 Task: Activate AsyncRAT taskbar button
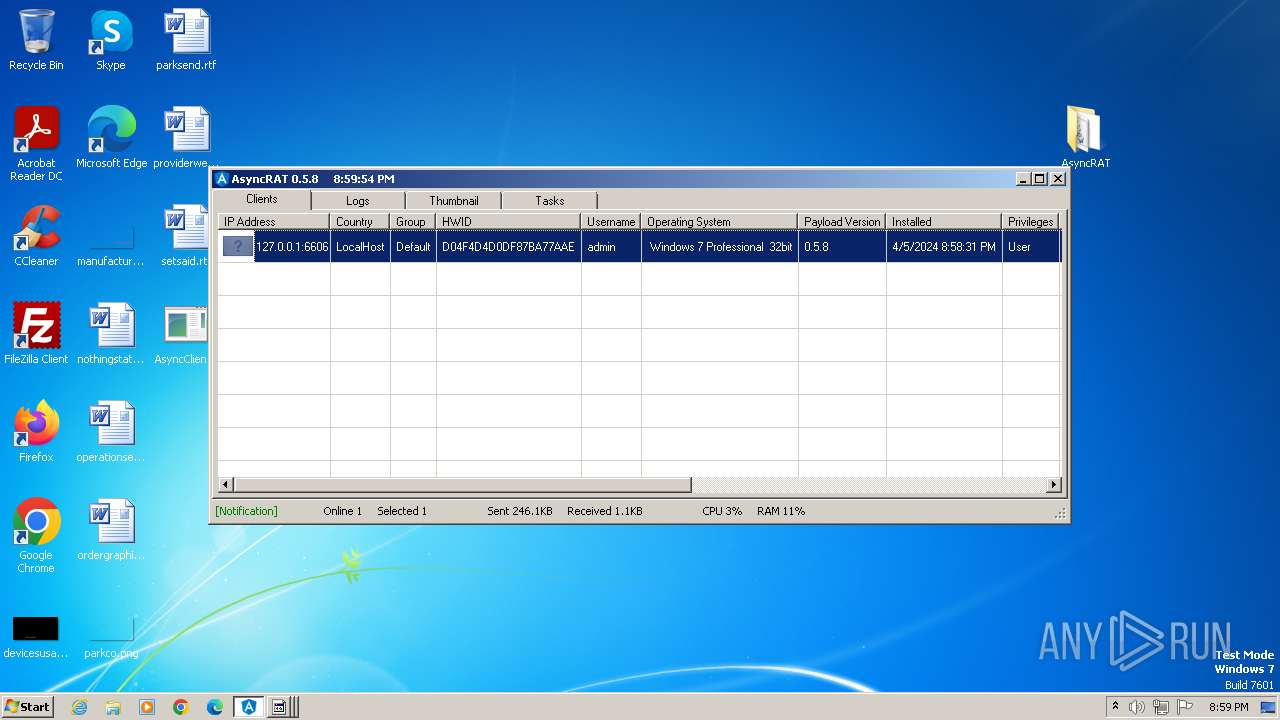click(249, 707)
